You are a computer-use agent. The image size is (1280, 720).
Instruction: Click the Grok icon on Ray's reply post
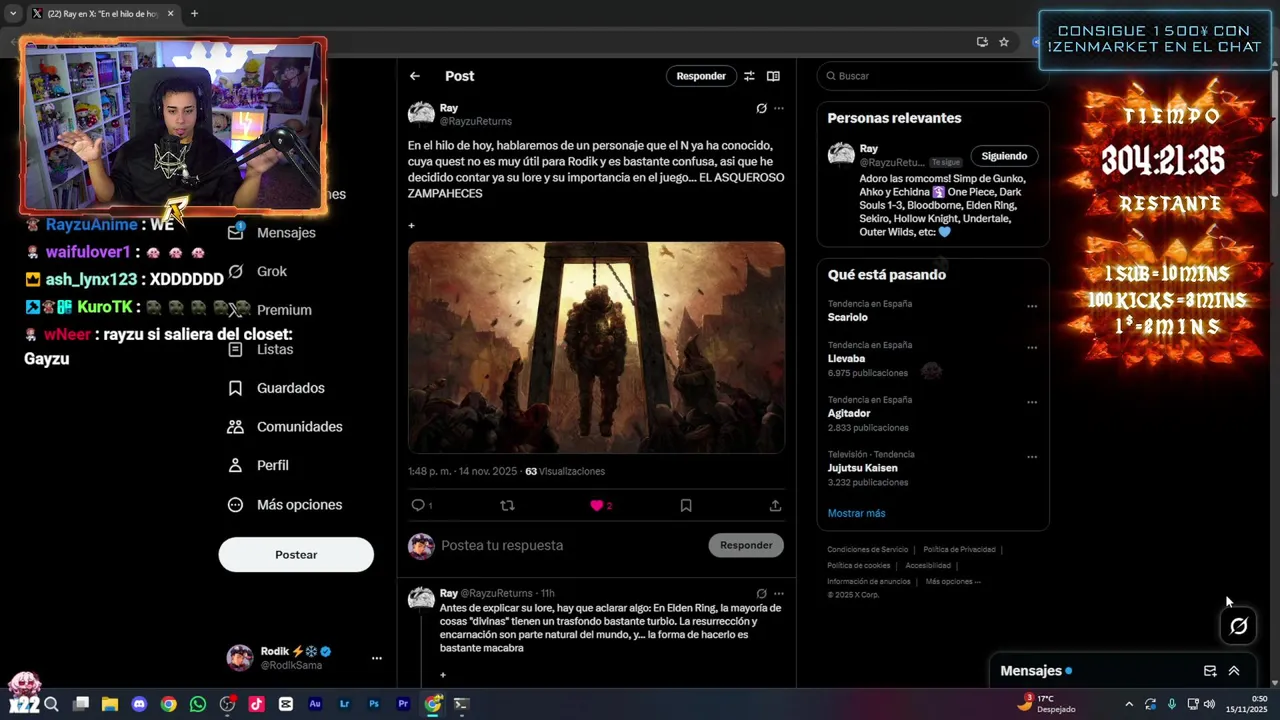coord(761,593)
